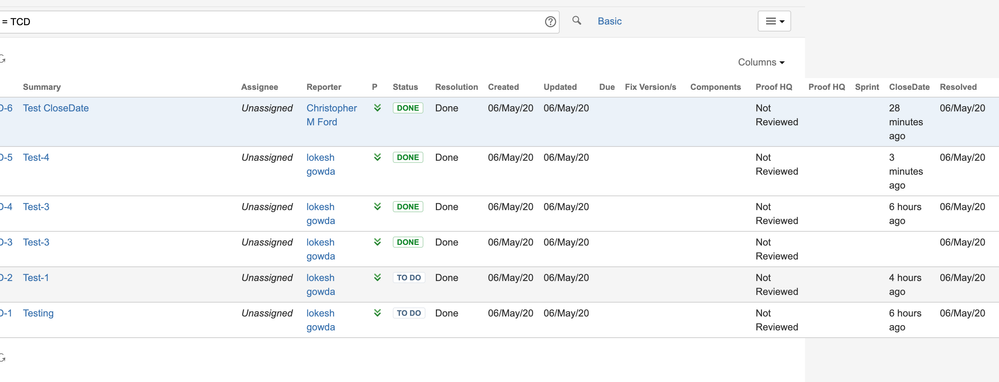
Task: Switch to Basic search mode
Action: click(x=610, y=21)
